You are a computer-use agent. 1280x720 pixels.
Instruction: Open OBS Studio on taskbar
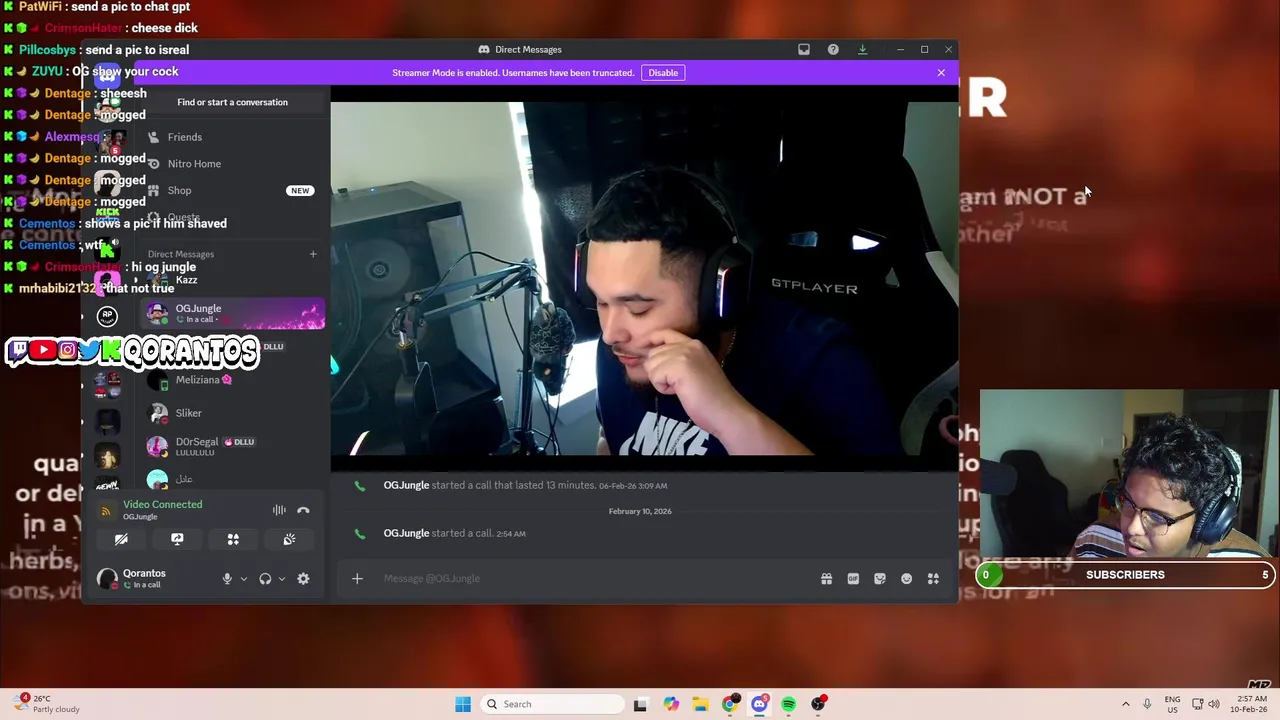(x=819, y=704)
